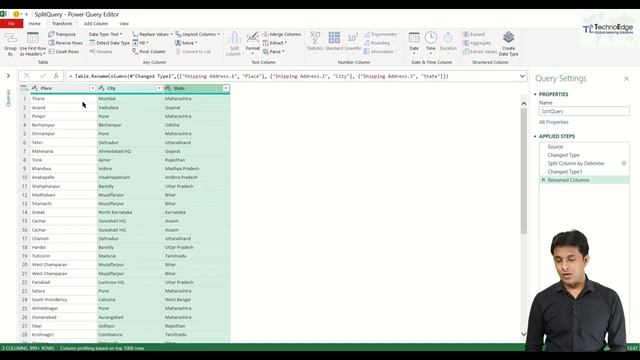This screenshot has width=640, height=360.
Task: Click Merge Columns
Action: [x=282, y=34]
